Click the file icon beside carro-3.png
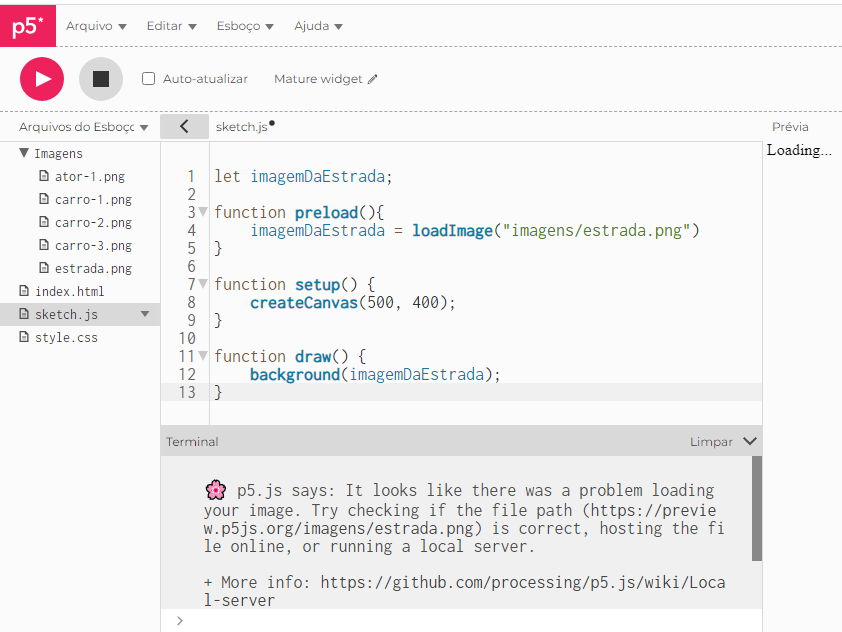This screenshot has height=632, width=842. pyautogui.click(x=44, y=245)
